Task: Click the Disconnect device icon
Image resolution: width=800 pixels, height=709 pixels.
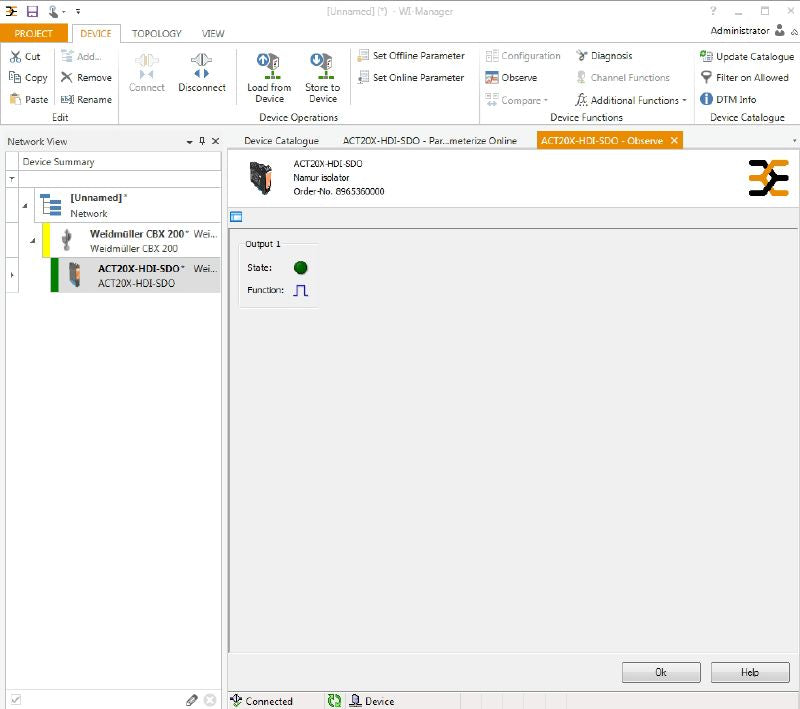Action: click(202, 67)
